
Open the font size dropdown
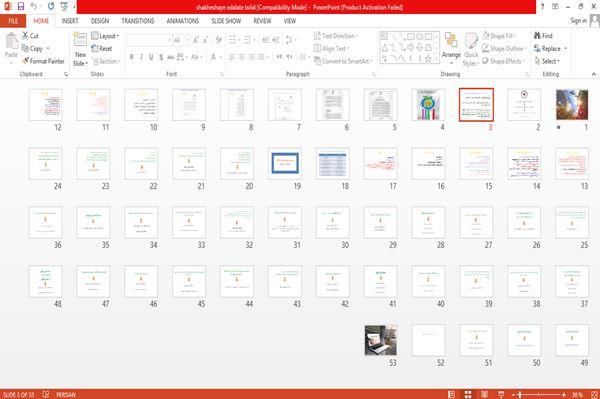pyautogui.click(x=187, y=40)
